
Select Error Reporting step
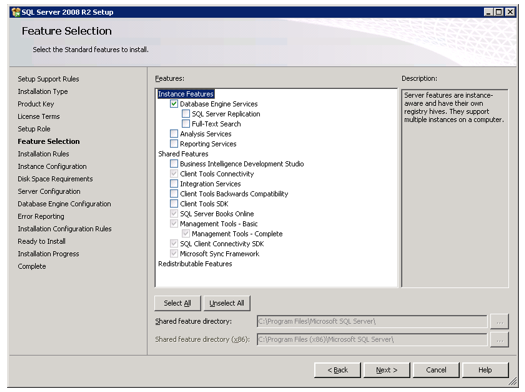[41, 217]
